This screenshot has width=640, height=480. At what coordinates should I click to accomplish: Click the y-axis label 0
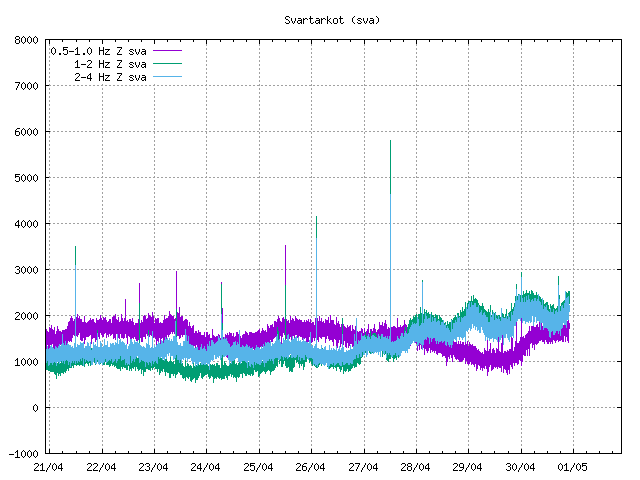click(x=36, y=408)
